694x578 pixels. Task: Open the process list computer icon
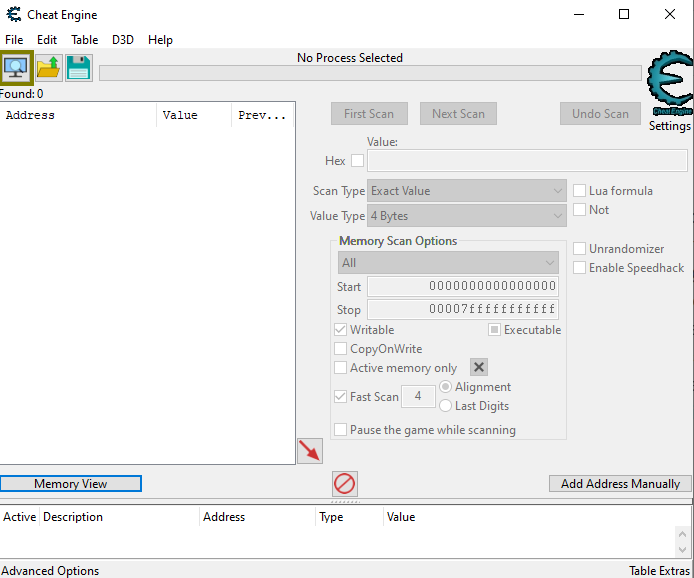pyautogui.click(x=17, y=68)
